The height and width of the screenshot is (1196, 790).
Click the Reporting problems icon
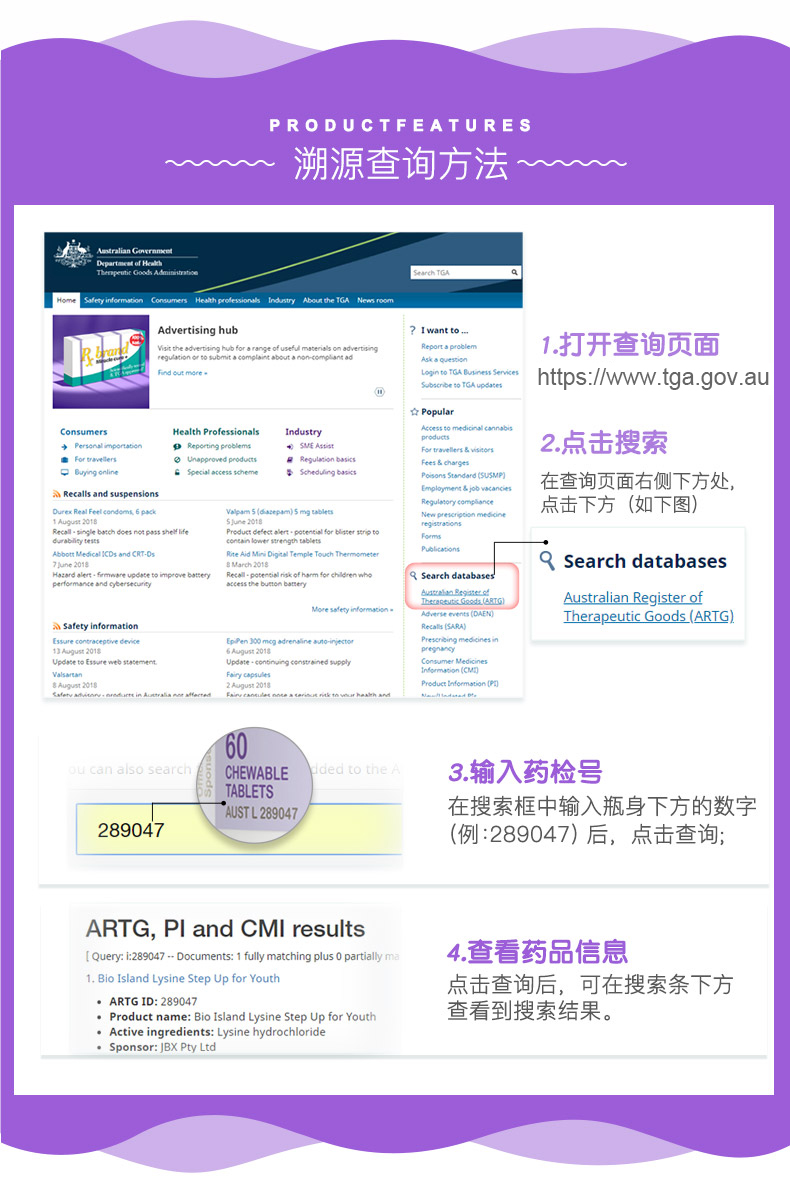pyautogui.click(x=177, y=446)
